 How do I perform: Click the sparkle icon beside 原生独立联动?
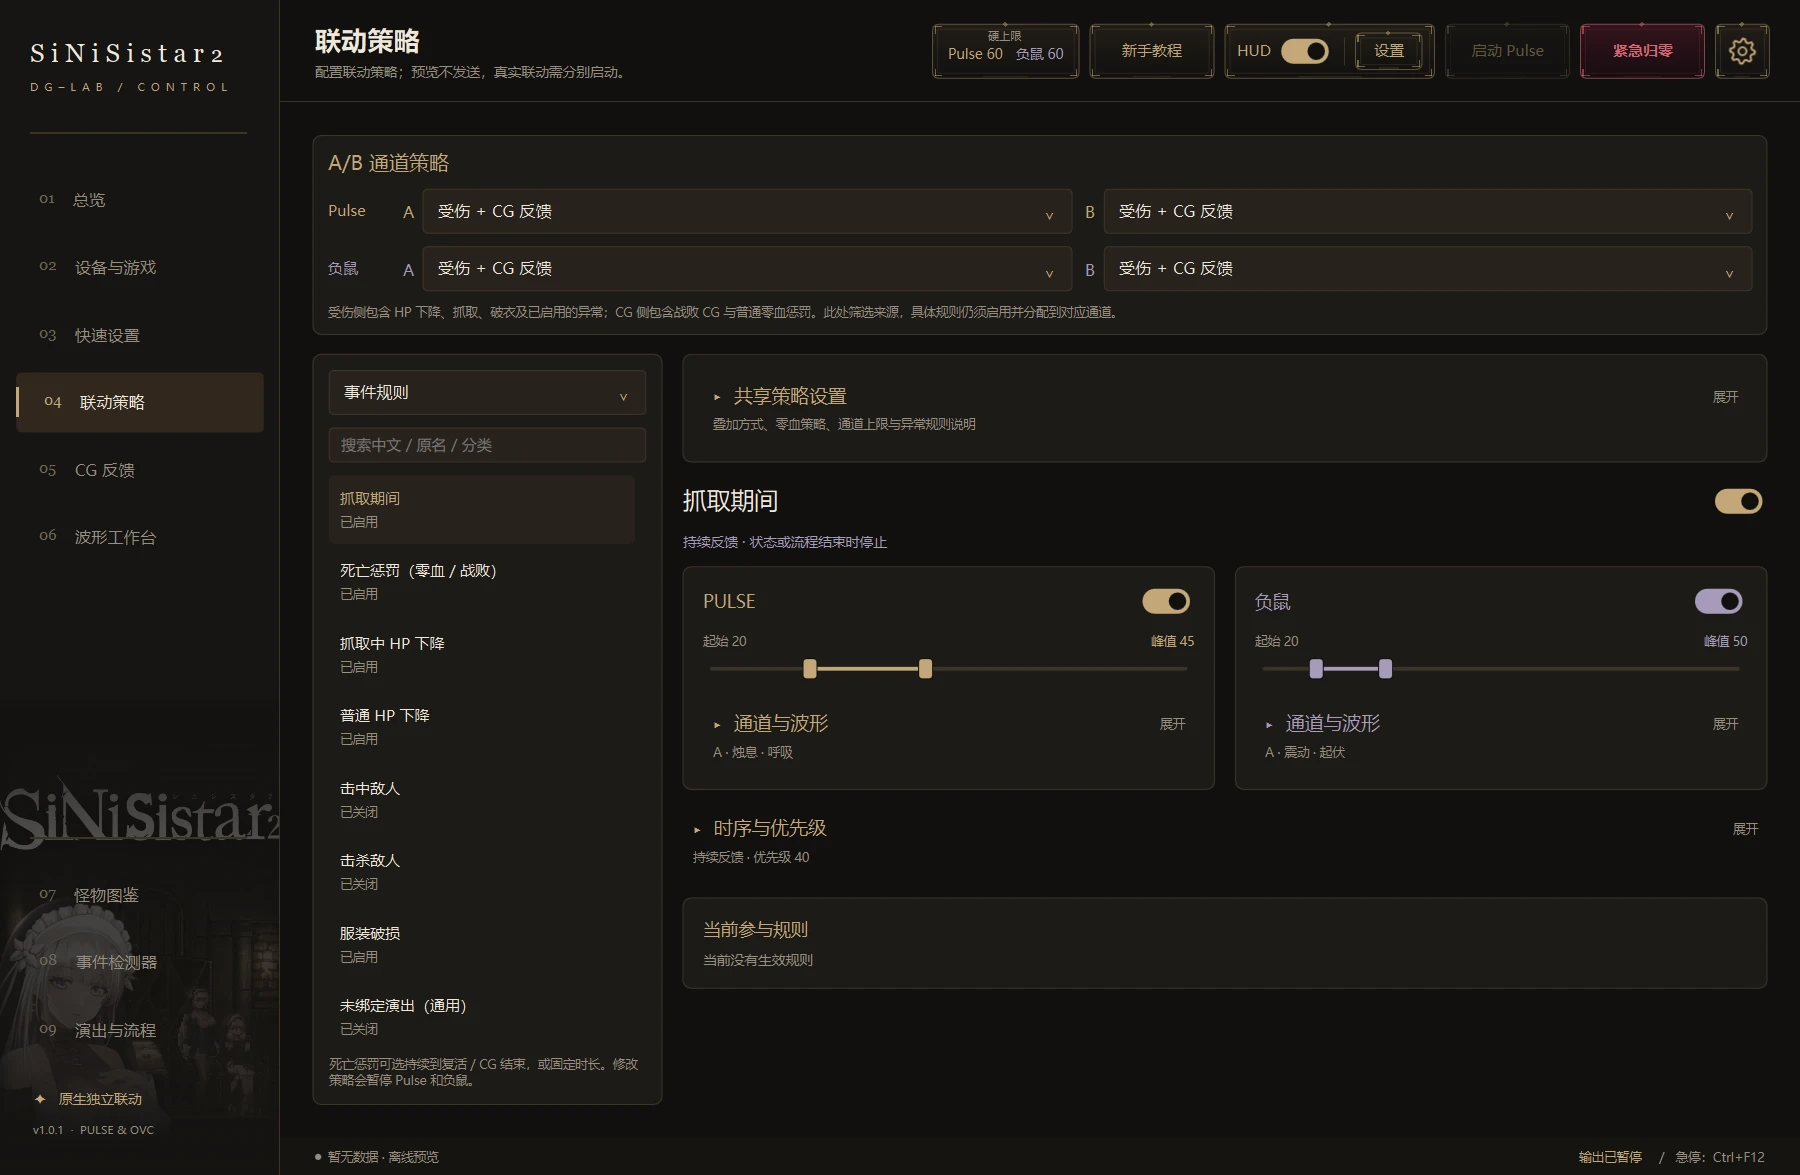[x=40, y=1099]
